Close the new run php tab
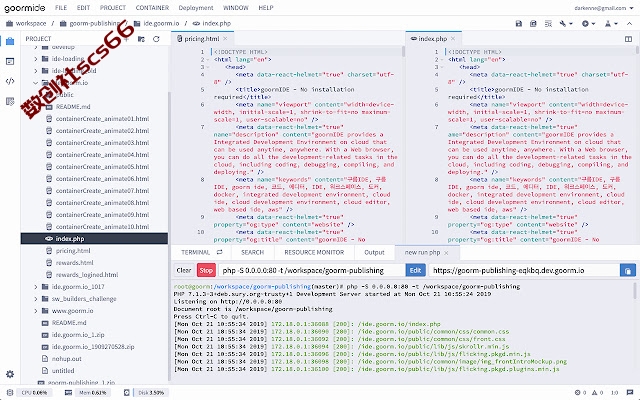640x400 pixels. [446, 253]
